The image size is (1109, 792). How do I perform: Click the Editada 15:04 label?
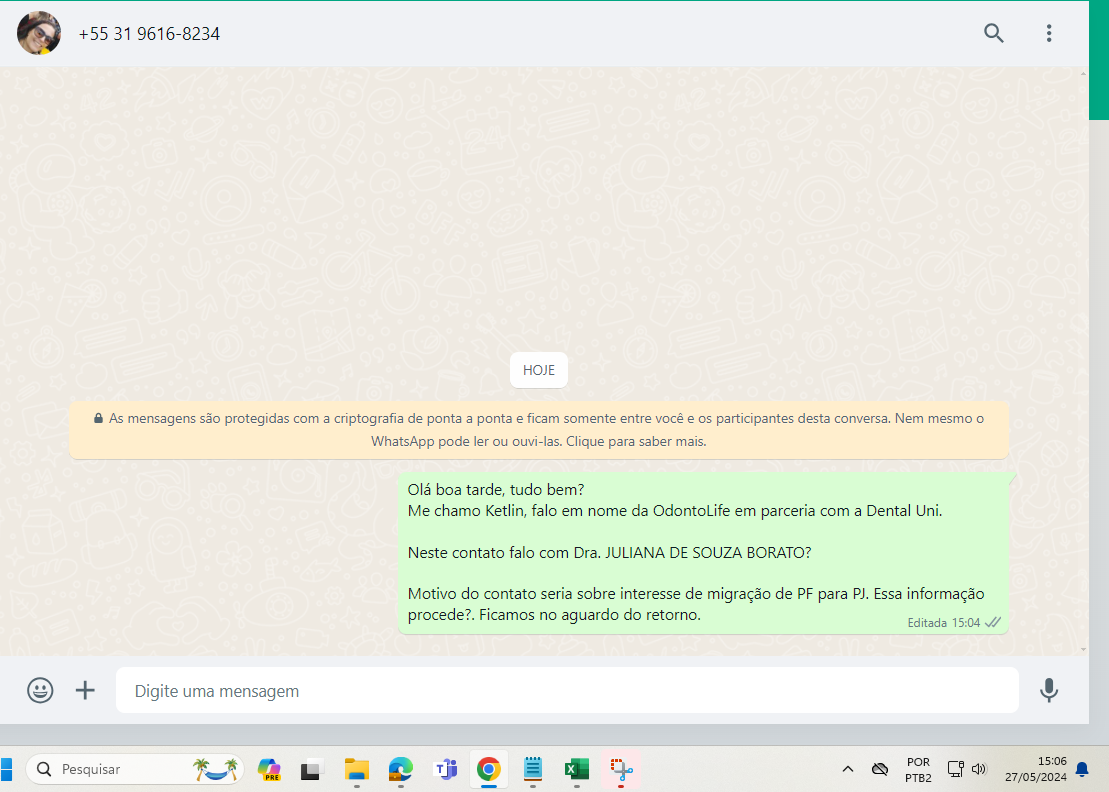coord(943,623)
